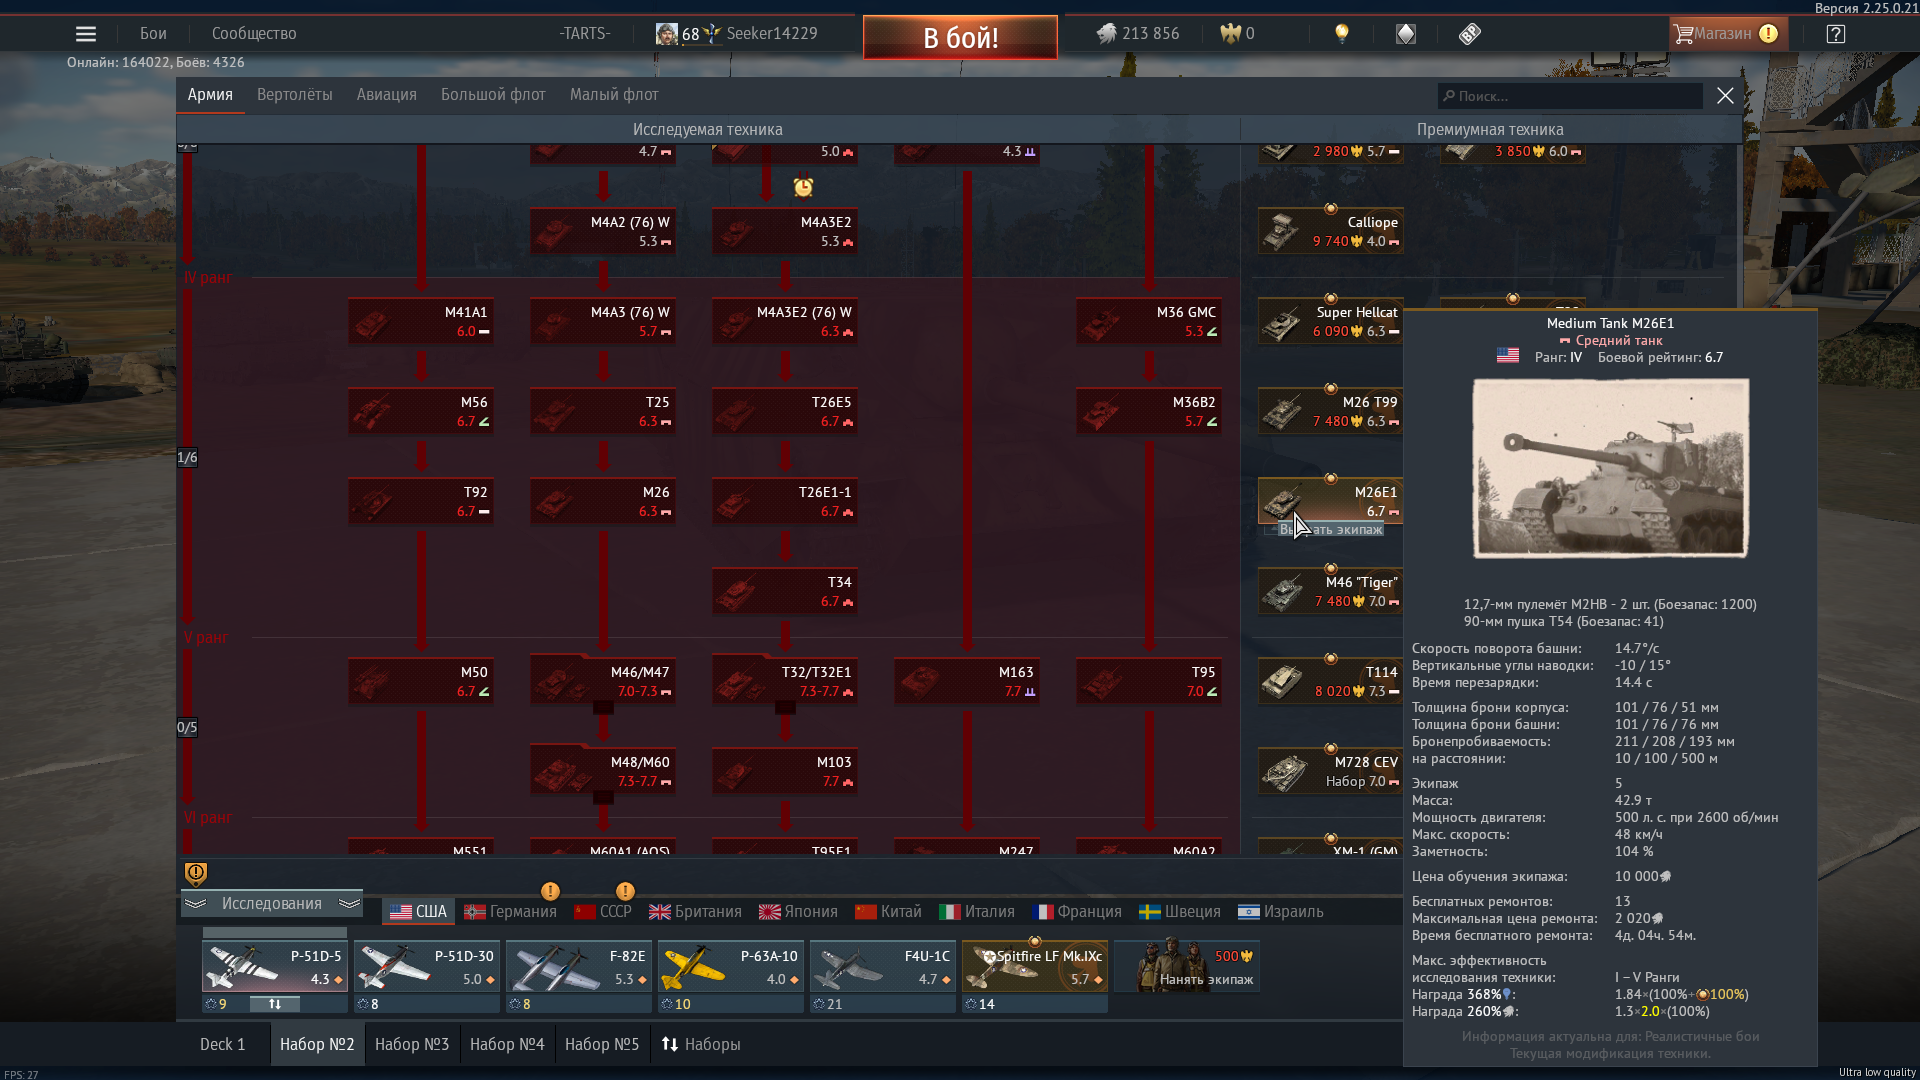
Task: Select the M36 GMC tank card
Action: click(x=1149, y=321)
